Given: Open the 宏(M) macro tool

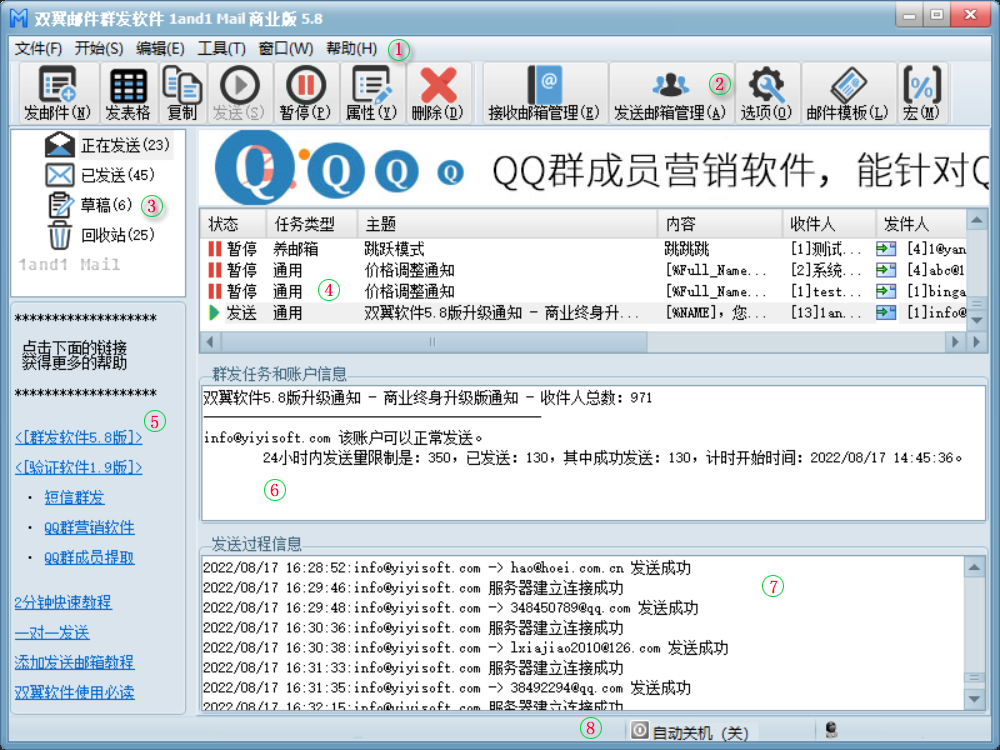Looking at the screenshot, I should (x=922, y=93).
